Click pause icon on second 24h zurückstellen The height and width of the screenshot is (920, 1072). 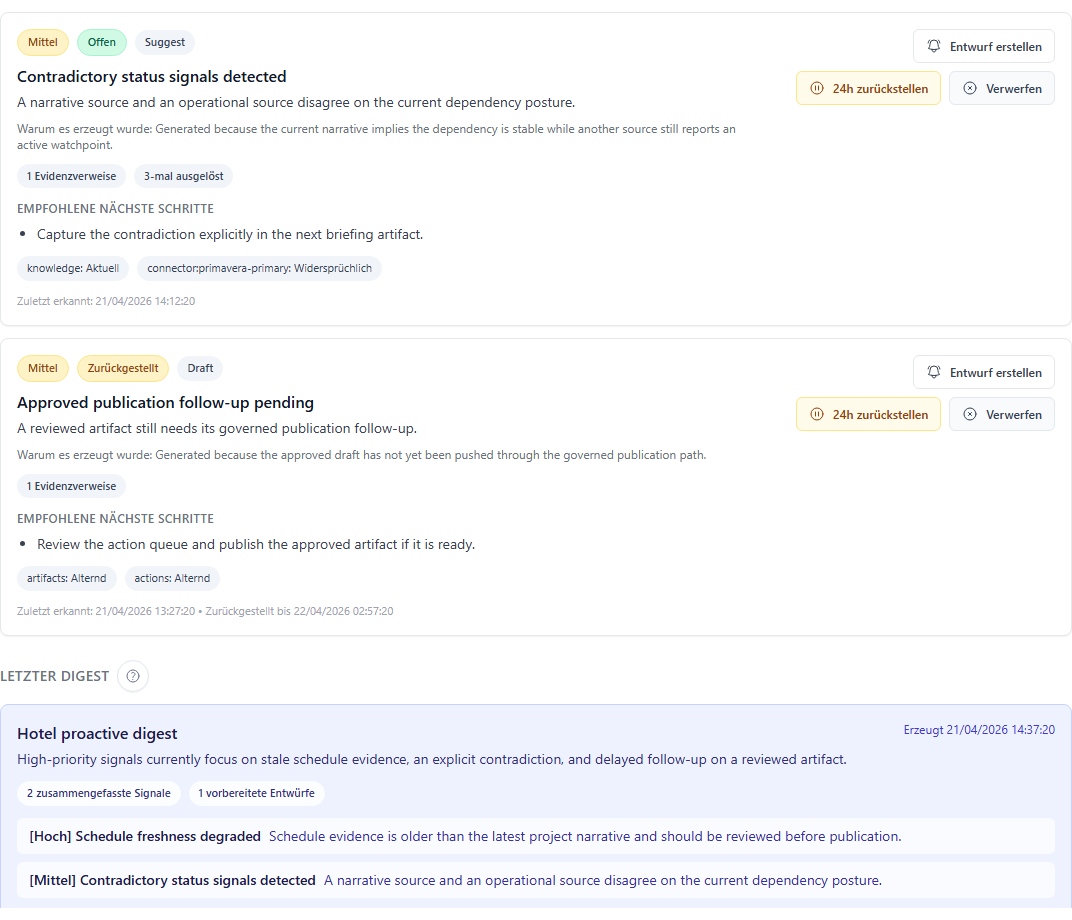pyautogui.click(x=817, y=414)
